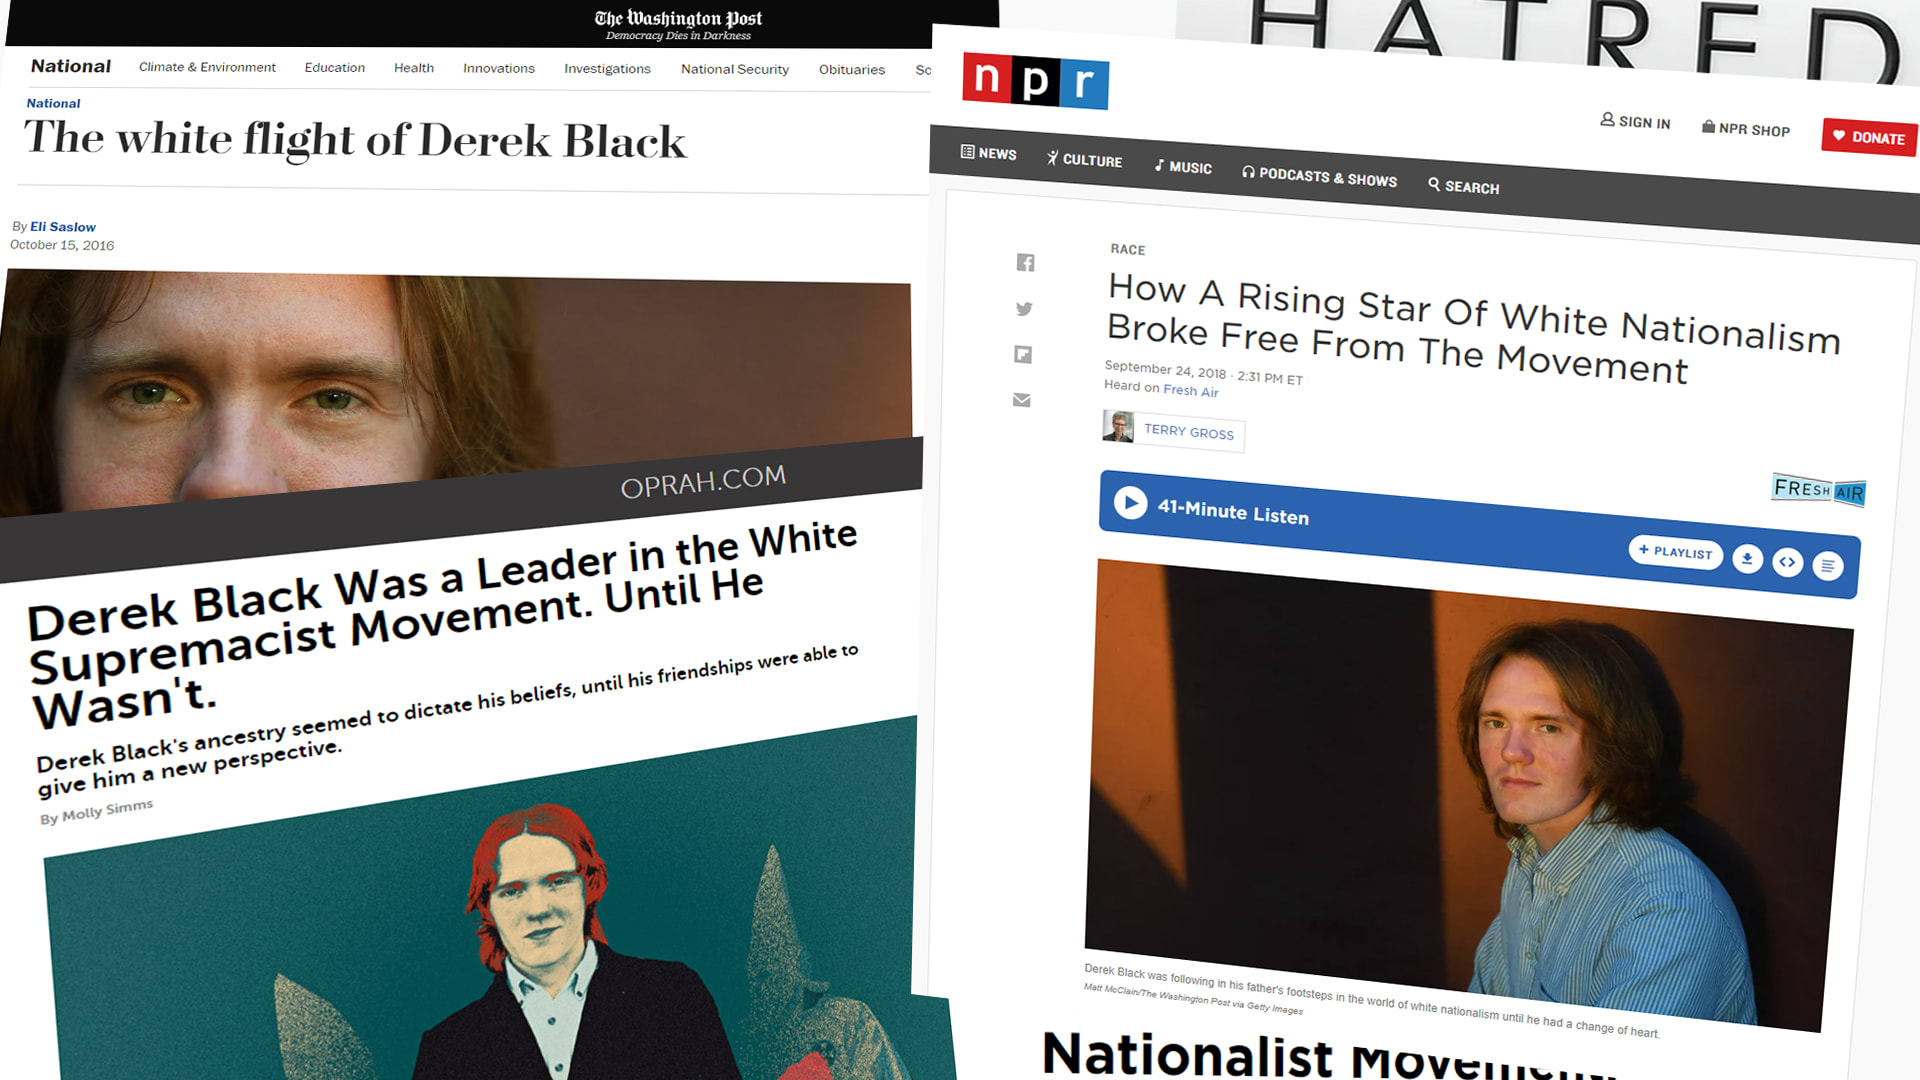Share article by email icon
This screenshot has width=1920, height=1080.
point(1021,400)
